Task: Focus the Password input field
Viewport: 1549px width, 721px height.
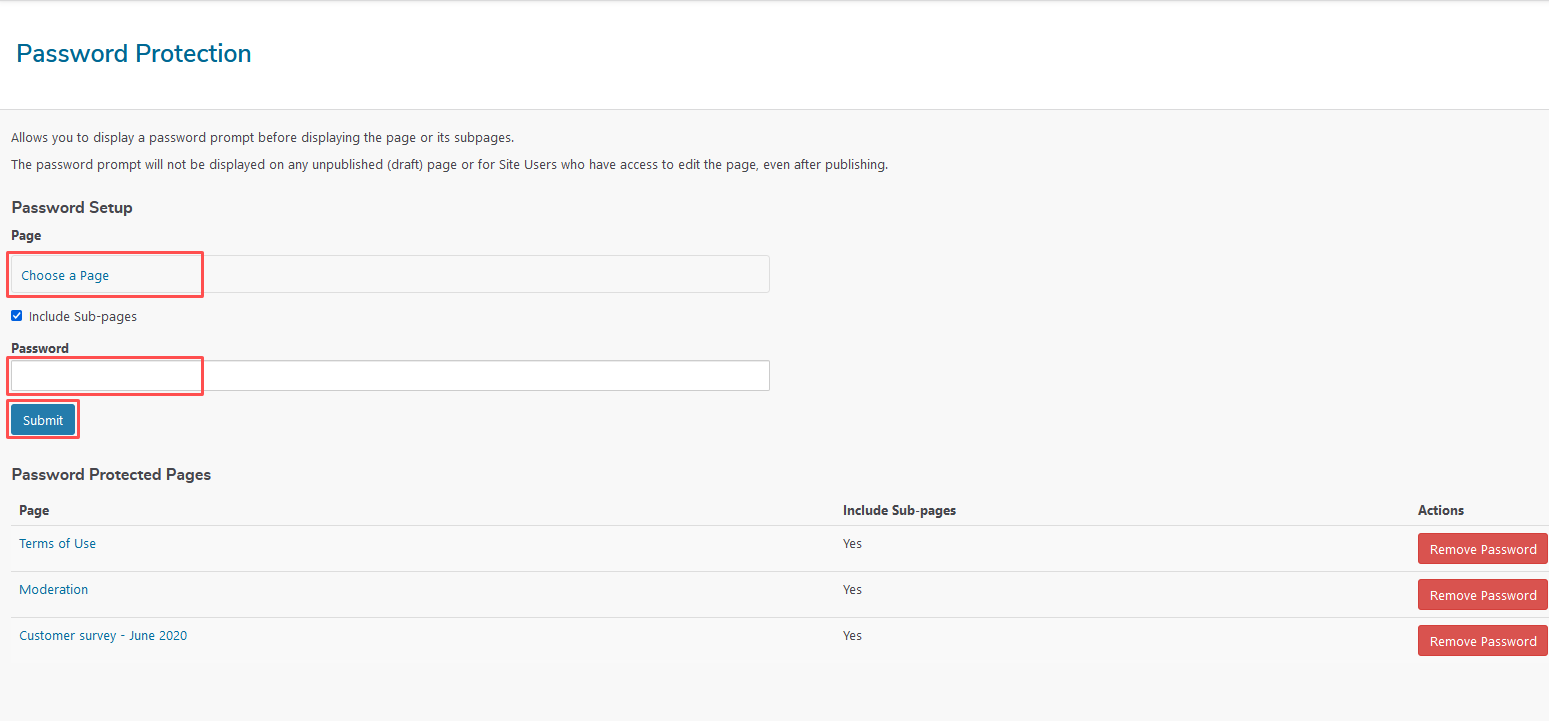Action: coord(390,375)
